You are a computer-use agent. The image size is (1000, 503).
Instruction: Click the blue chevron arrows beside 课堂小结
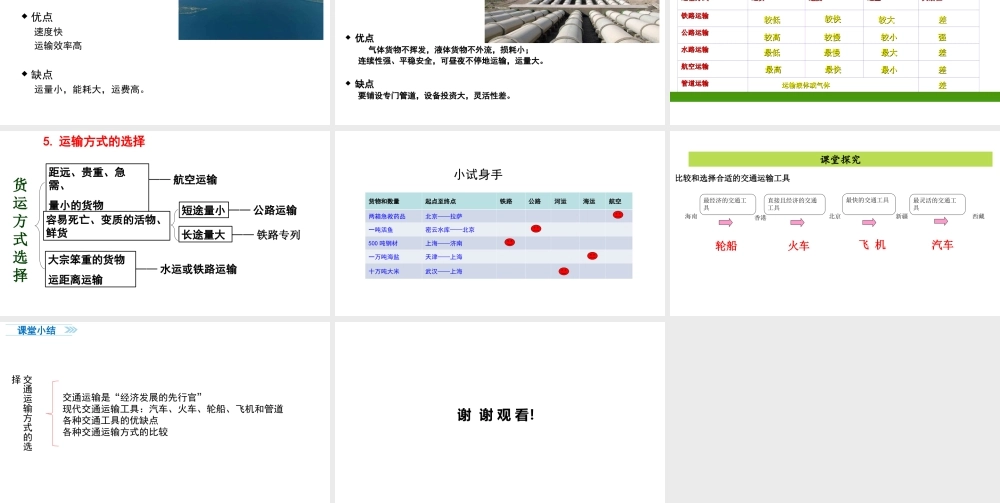point(71,330)
